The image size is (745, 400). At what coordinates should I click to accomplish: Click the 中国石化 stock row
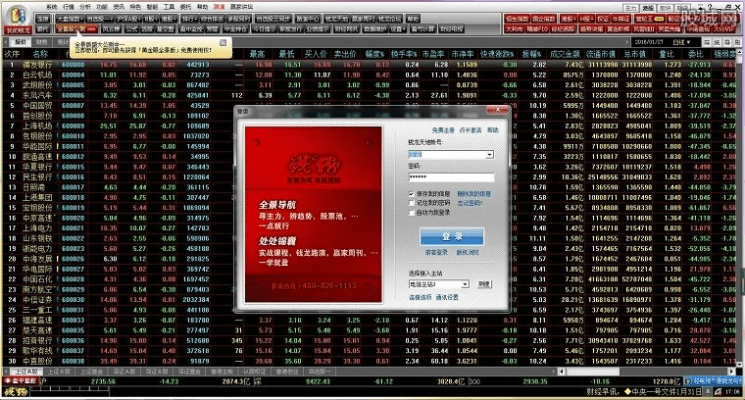[x=371, y=279]
